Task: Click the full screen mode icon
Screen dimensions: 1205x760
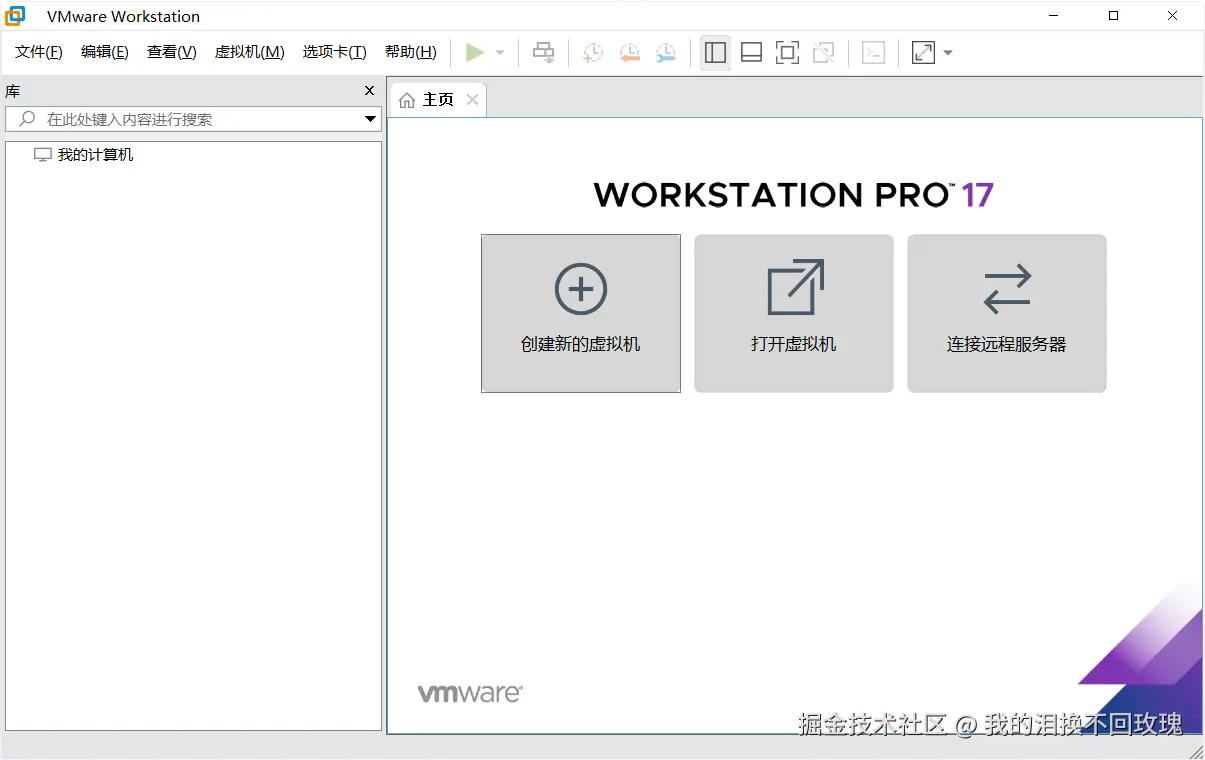Action: click(x=787, y=53)
